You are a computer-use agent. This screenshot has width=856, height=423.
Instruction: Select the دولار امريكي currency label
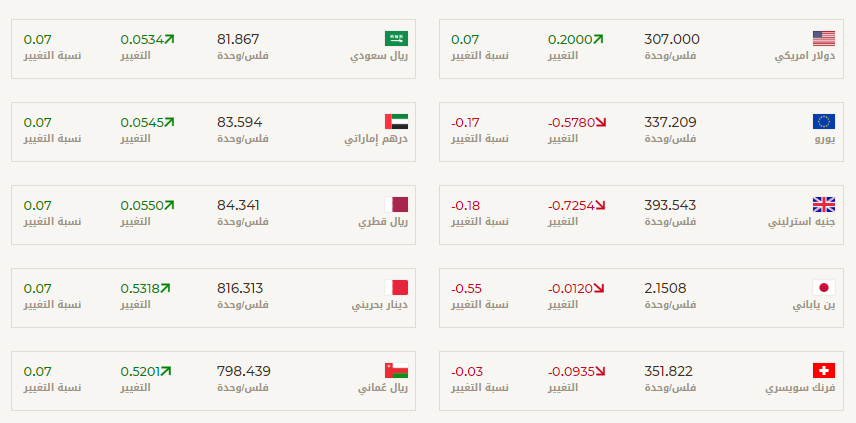coord(805,56)
